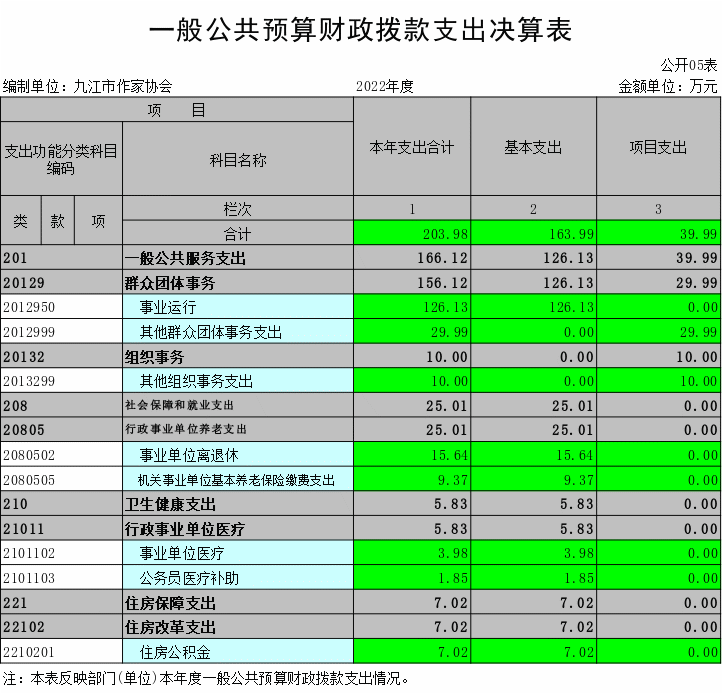The image size is (722, 693).
Task: Select the 基本支出 column header
Action: pos(533,147)
